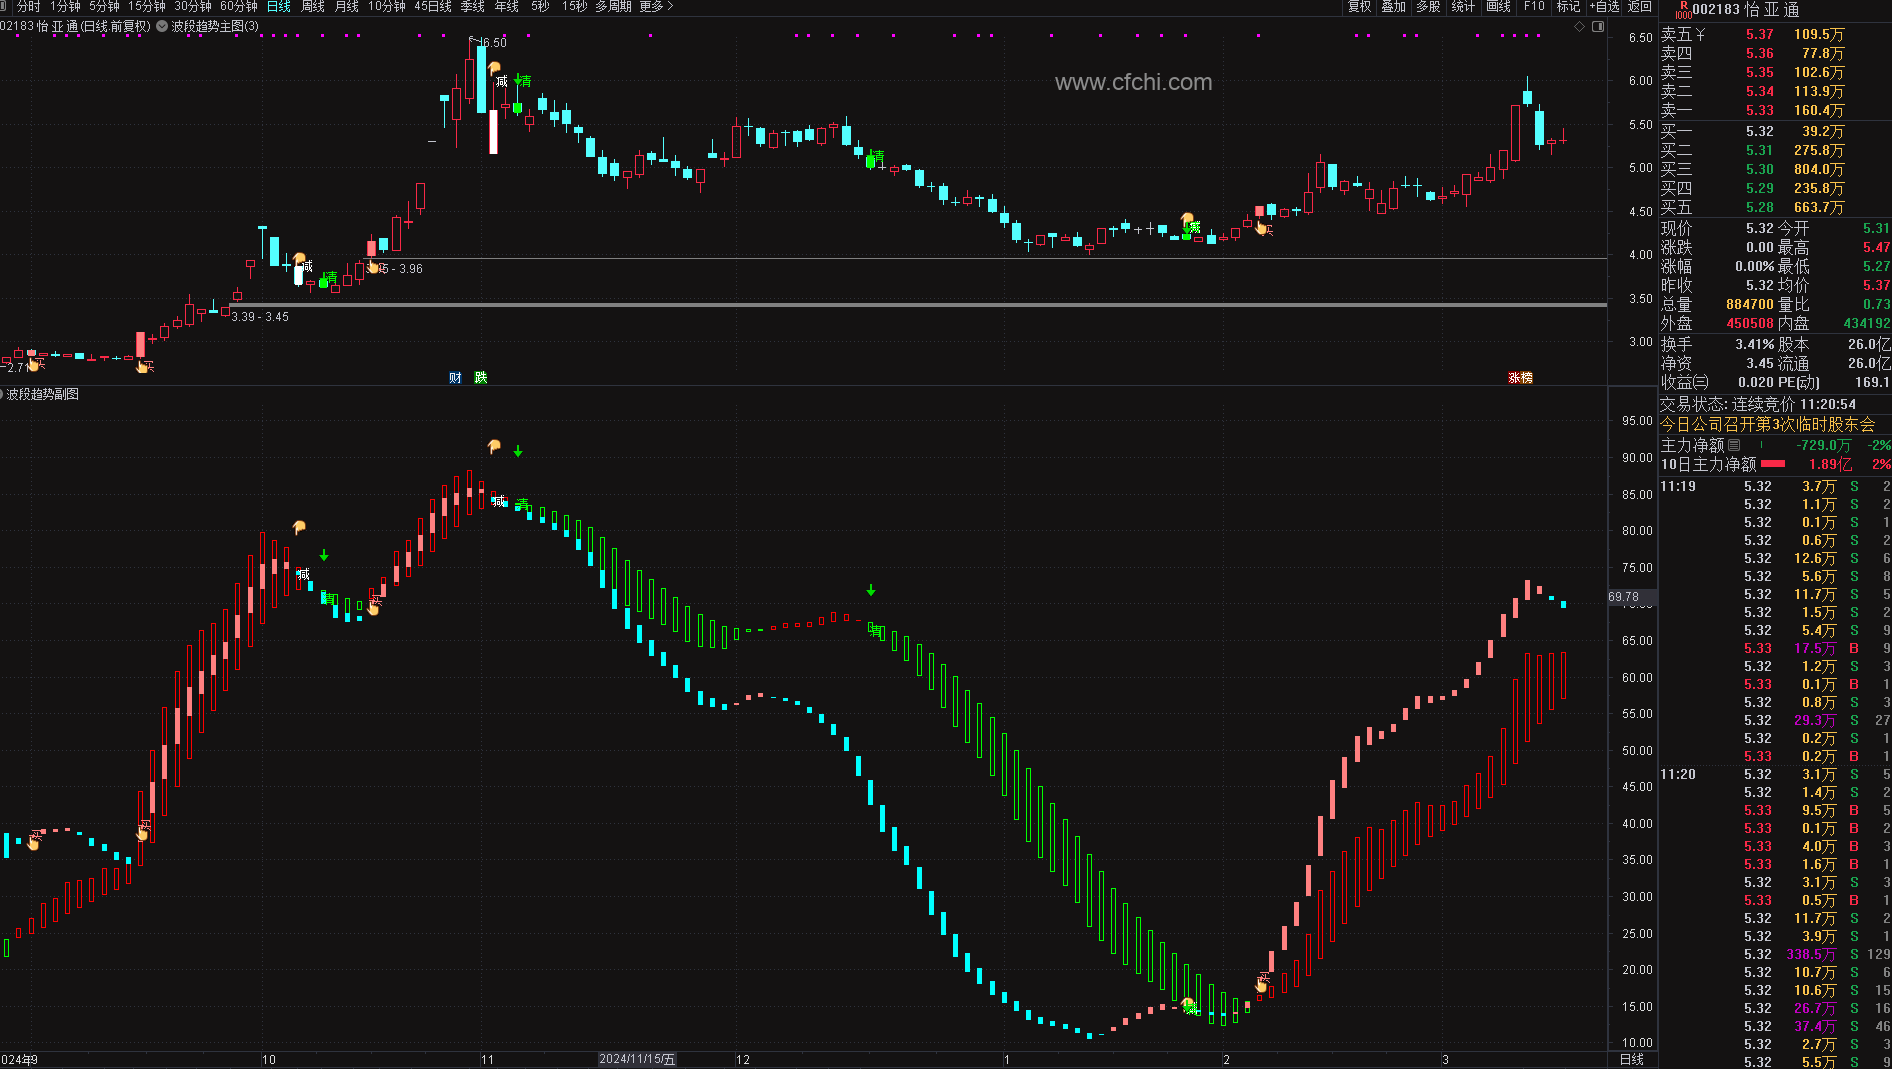Click the red 涨榜 tag on the chart
Viewport: 1892px width, 1069px height.
coord(1520,377)
